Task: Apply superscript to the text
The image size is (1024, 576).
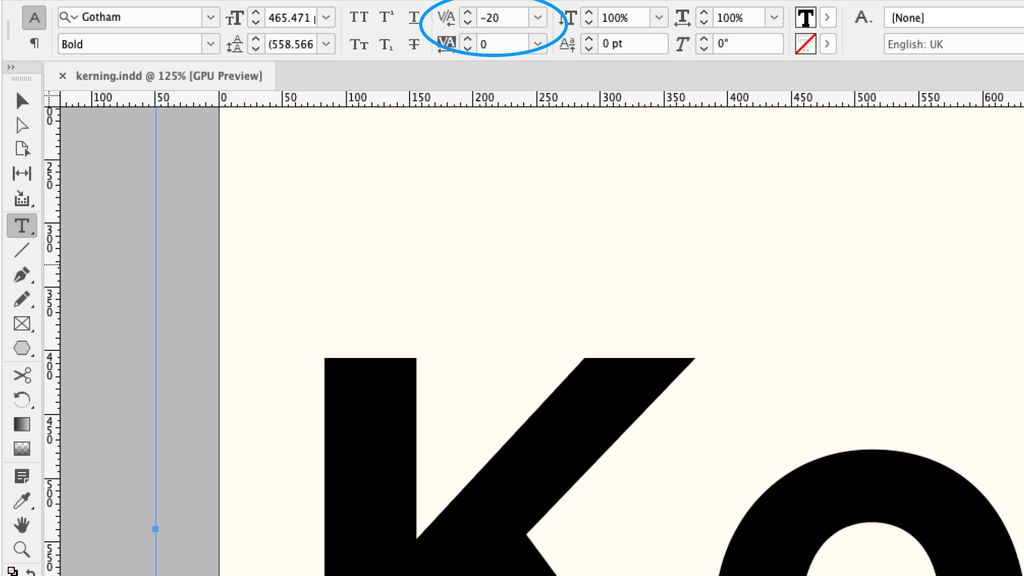Action: click(x=386, y=17)
